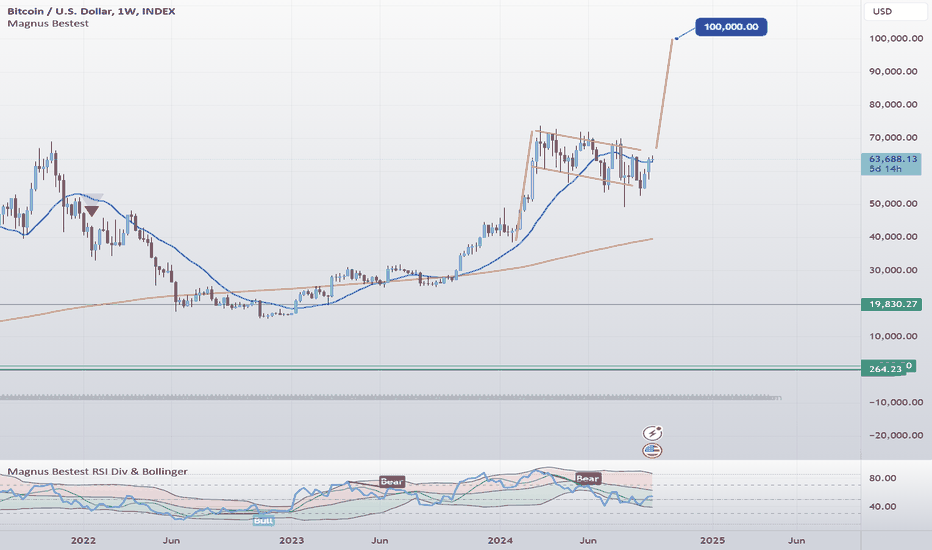Click the 2023 label on time axis

click(x=291, y=540)
